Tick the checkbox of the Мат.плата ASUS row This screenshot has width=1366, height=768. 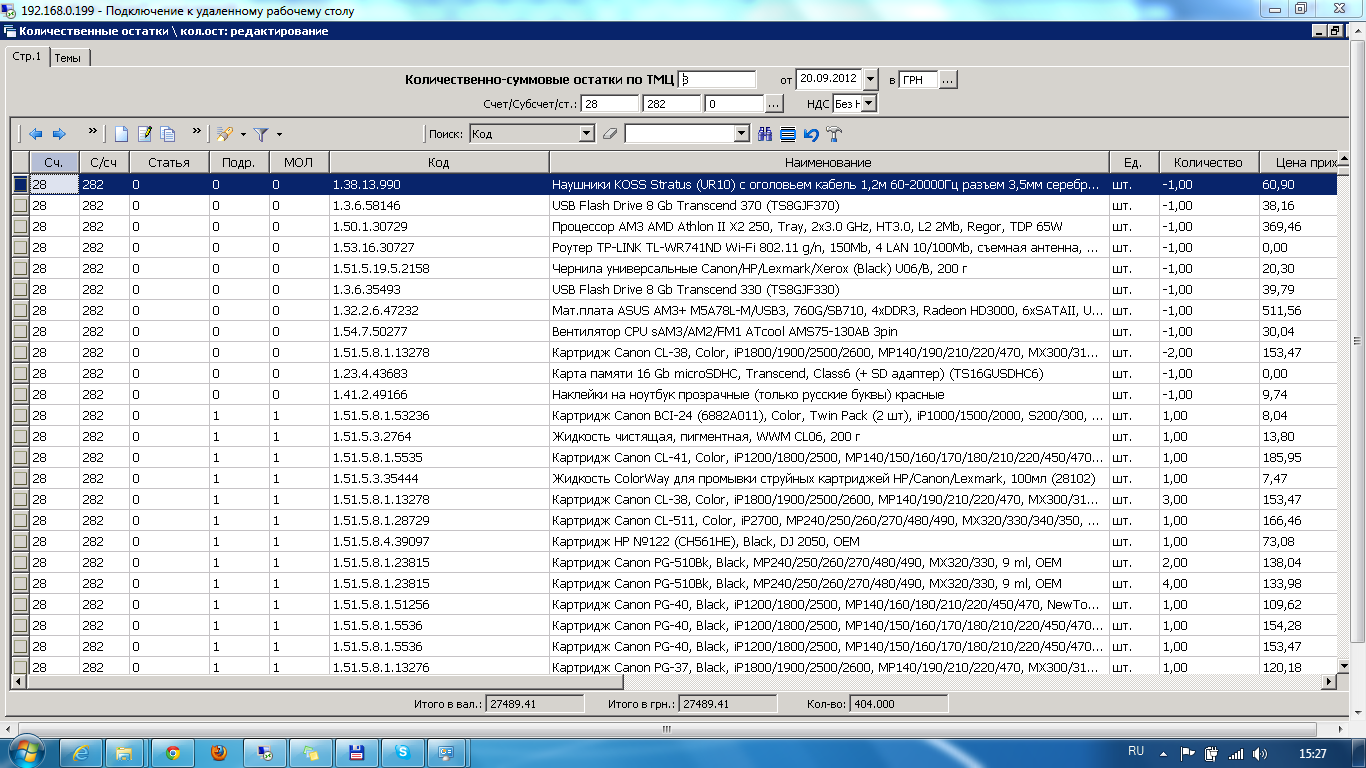20,310
